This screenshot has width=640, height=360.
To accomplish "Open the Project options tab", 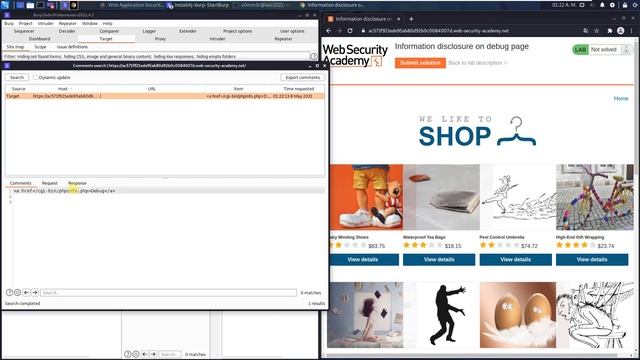I will [x=238, y=31].
